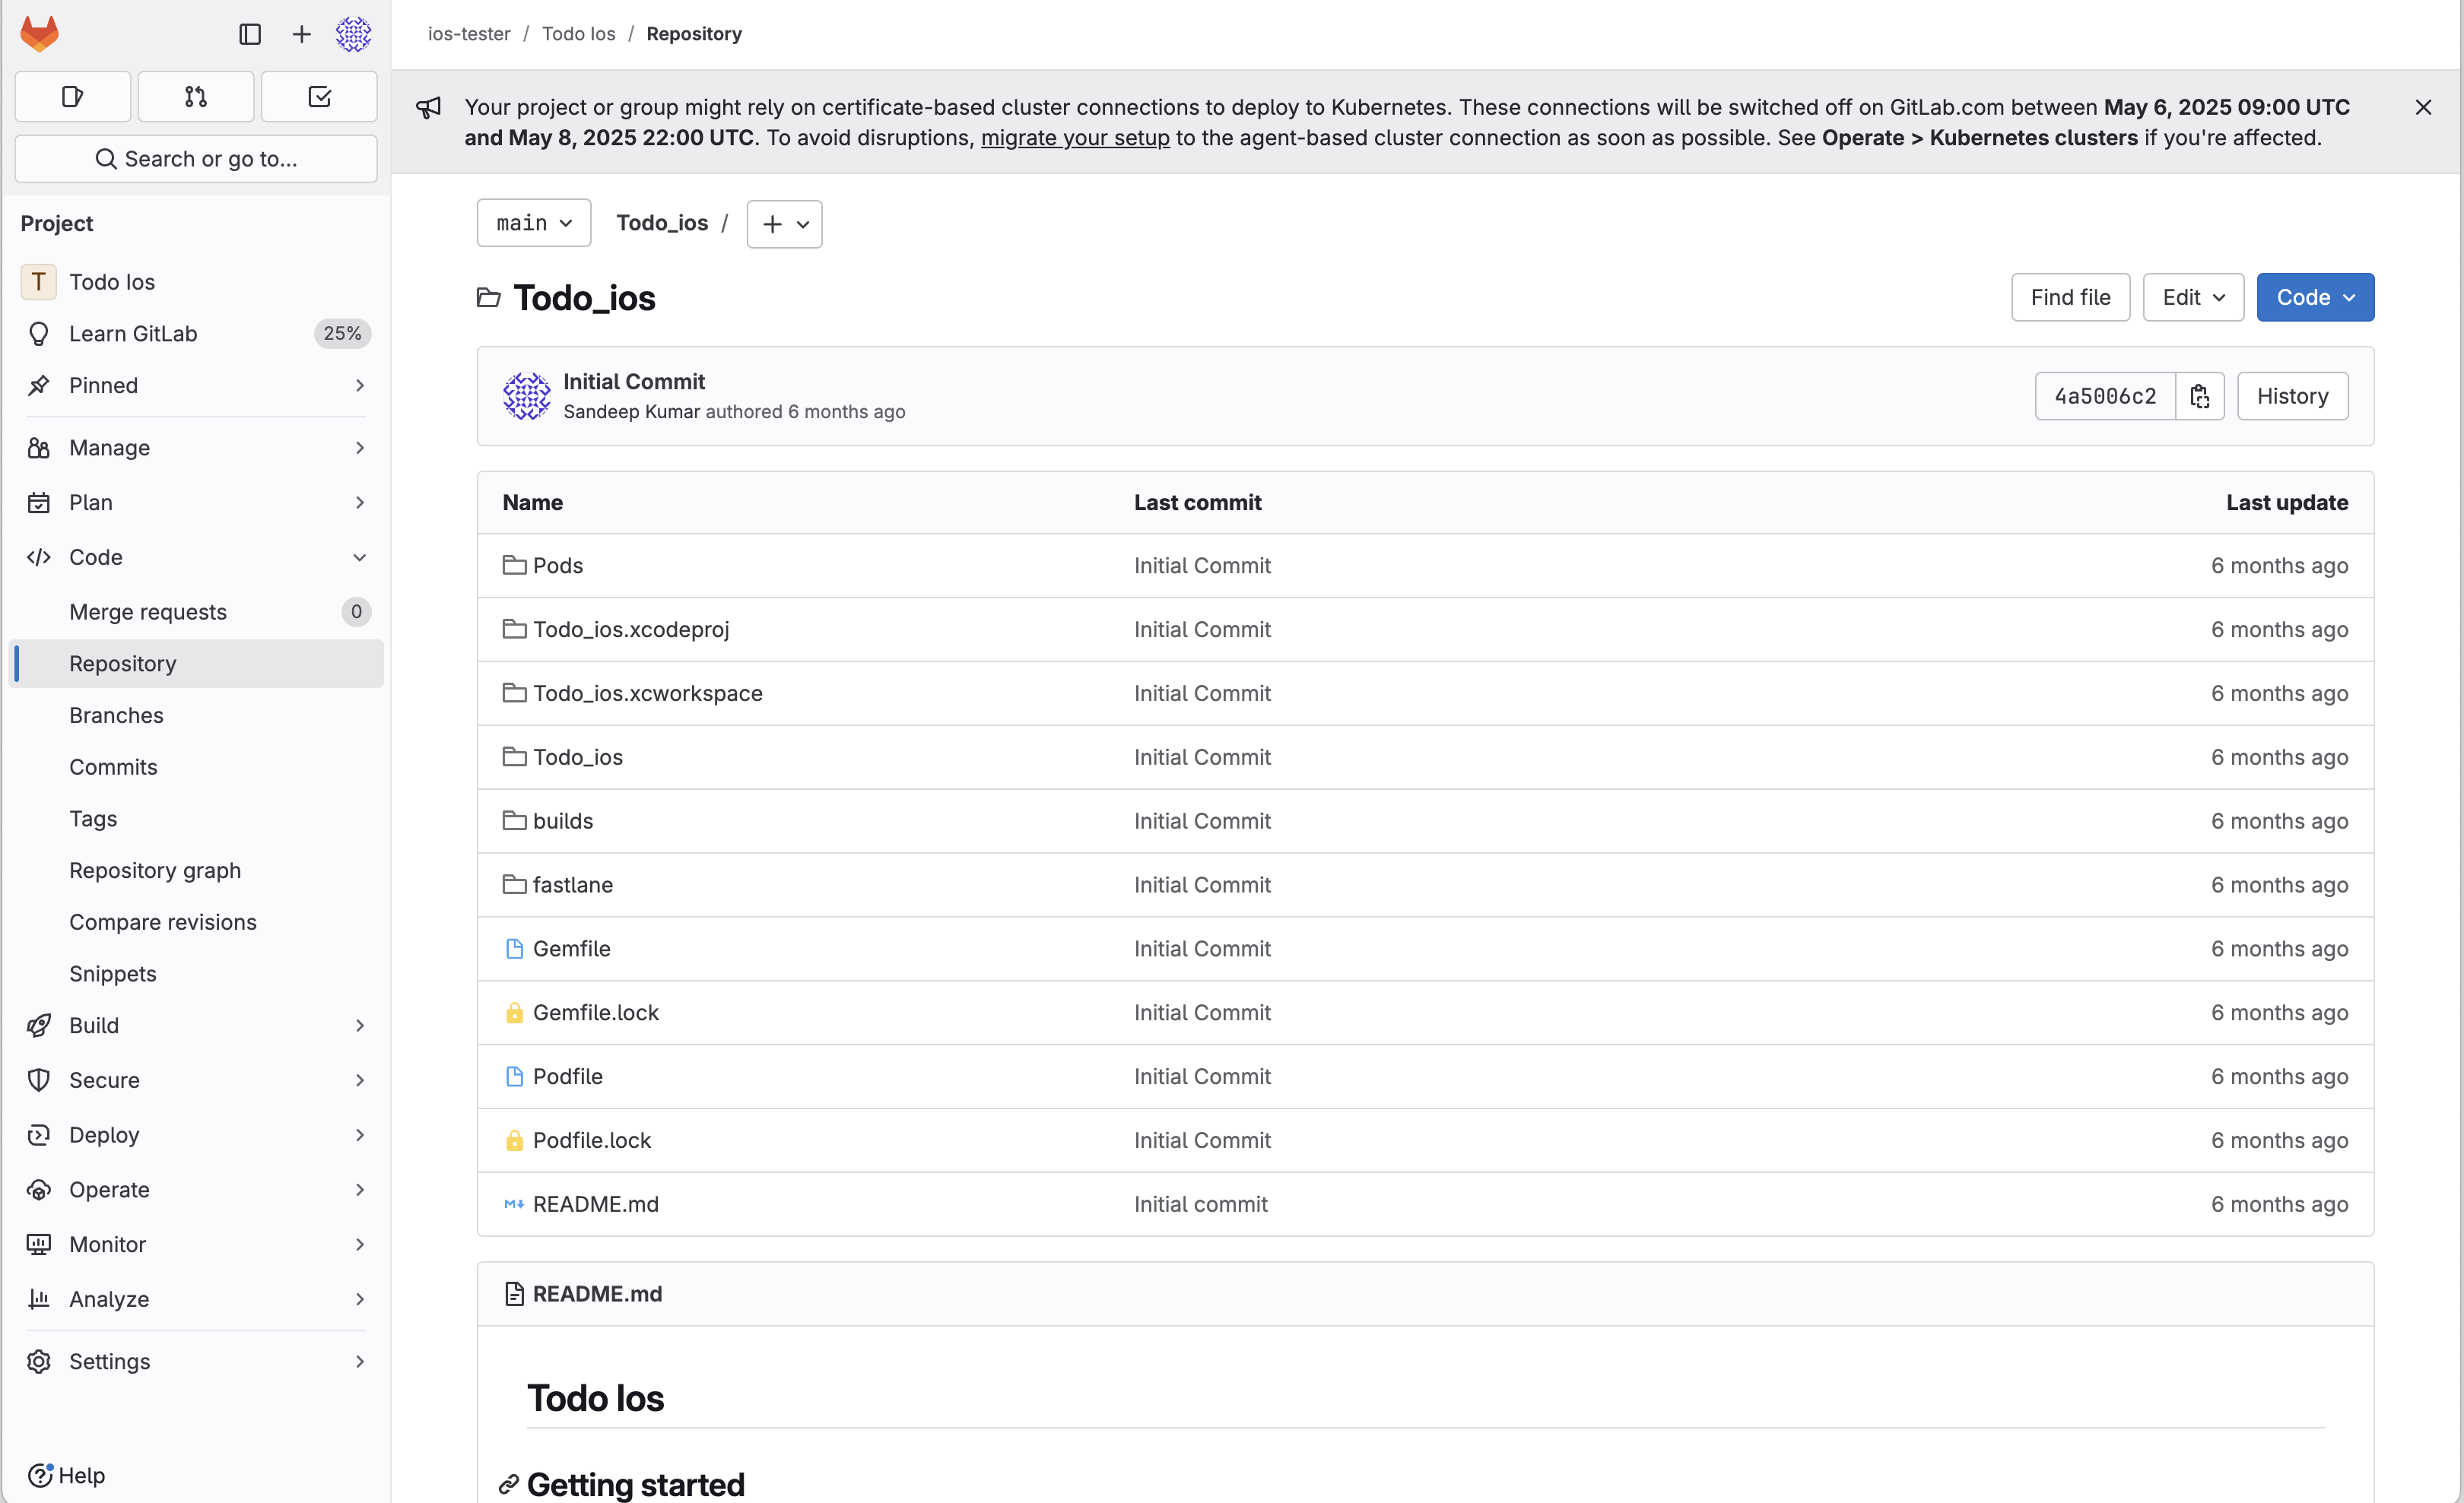Expand the Plan sidebar section
This screenshot has width=2464, height=1503.
coord(196,502)
